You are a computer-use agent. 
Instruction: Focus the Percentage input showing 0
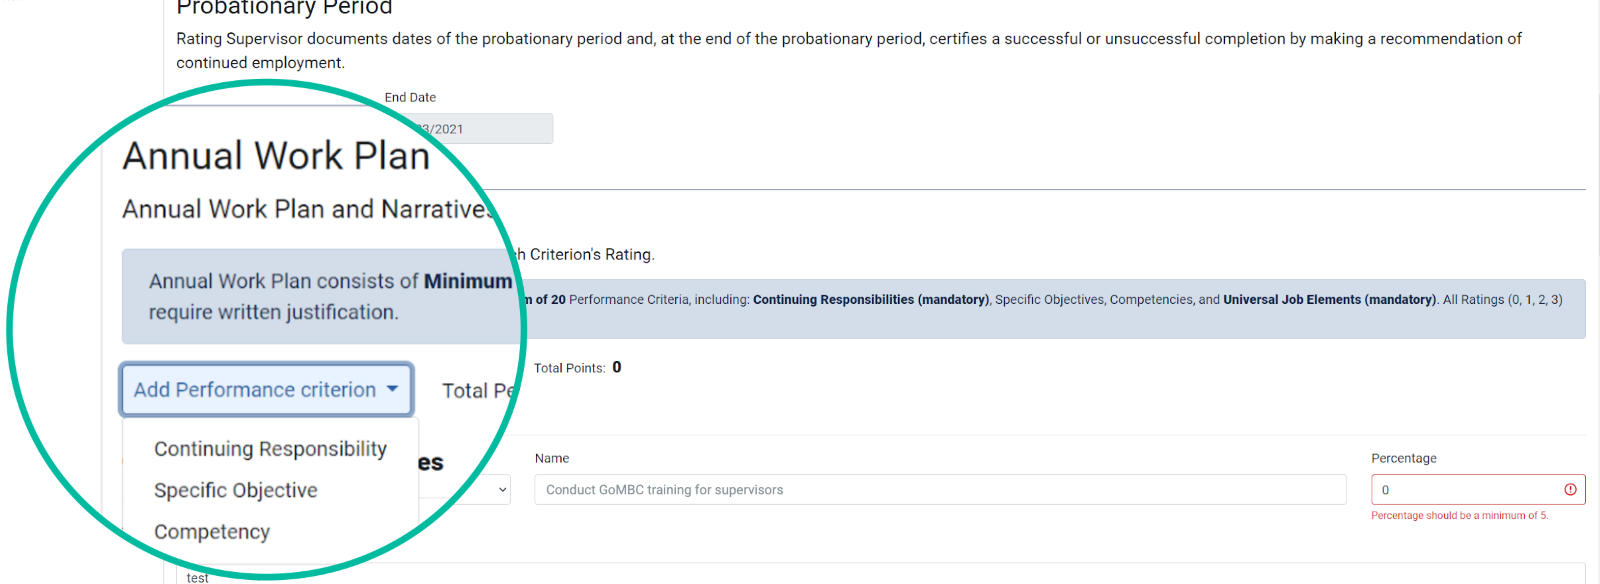pos(1478,490)
